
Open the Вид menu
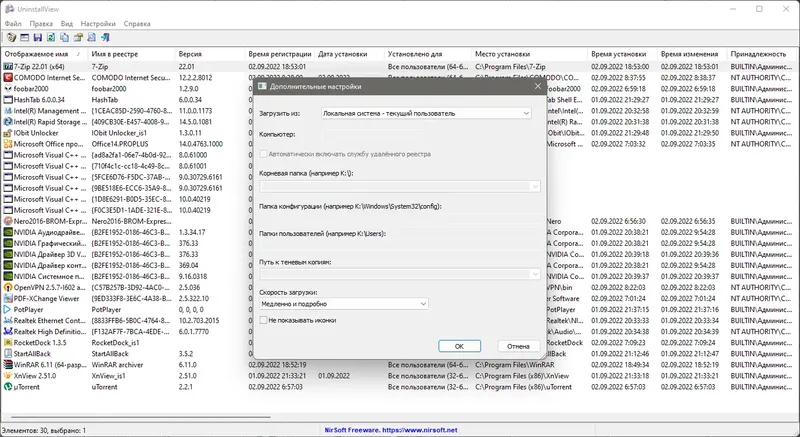[x=67, y=23]
